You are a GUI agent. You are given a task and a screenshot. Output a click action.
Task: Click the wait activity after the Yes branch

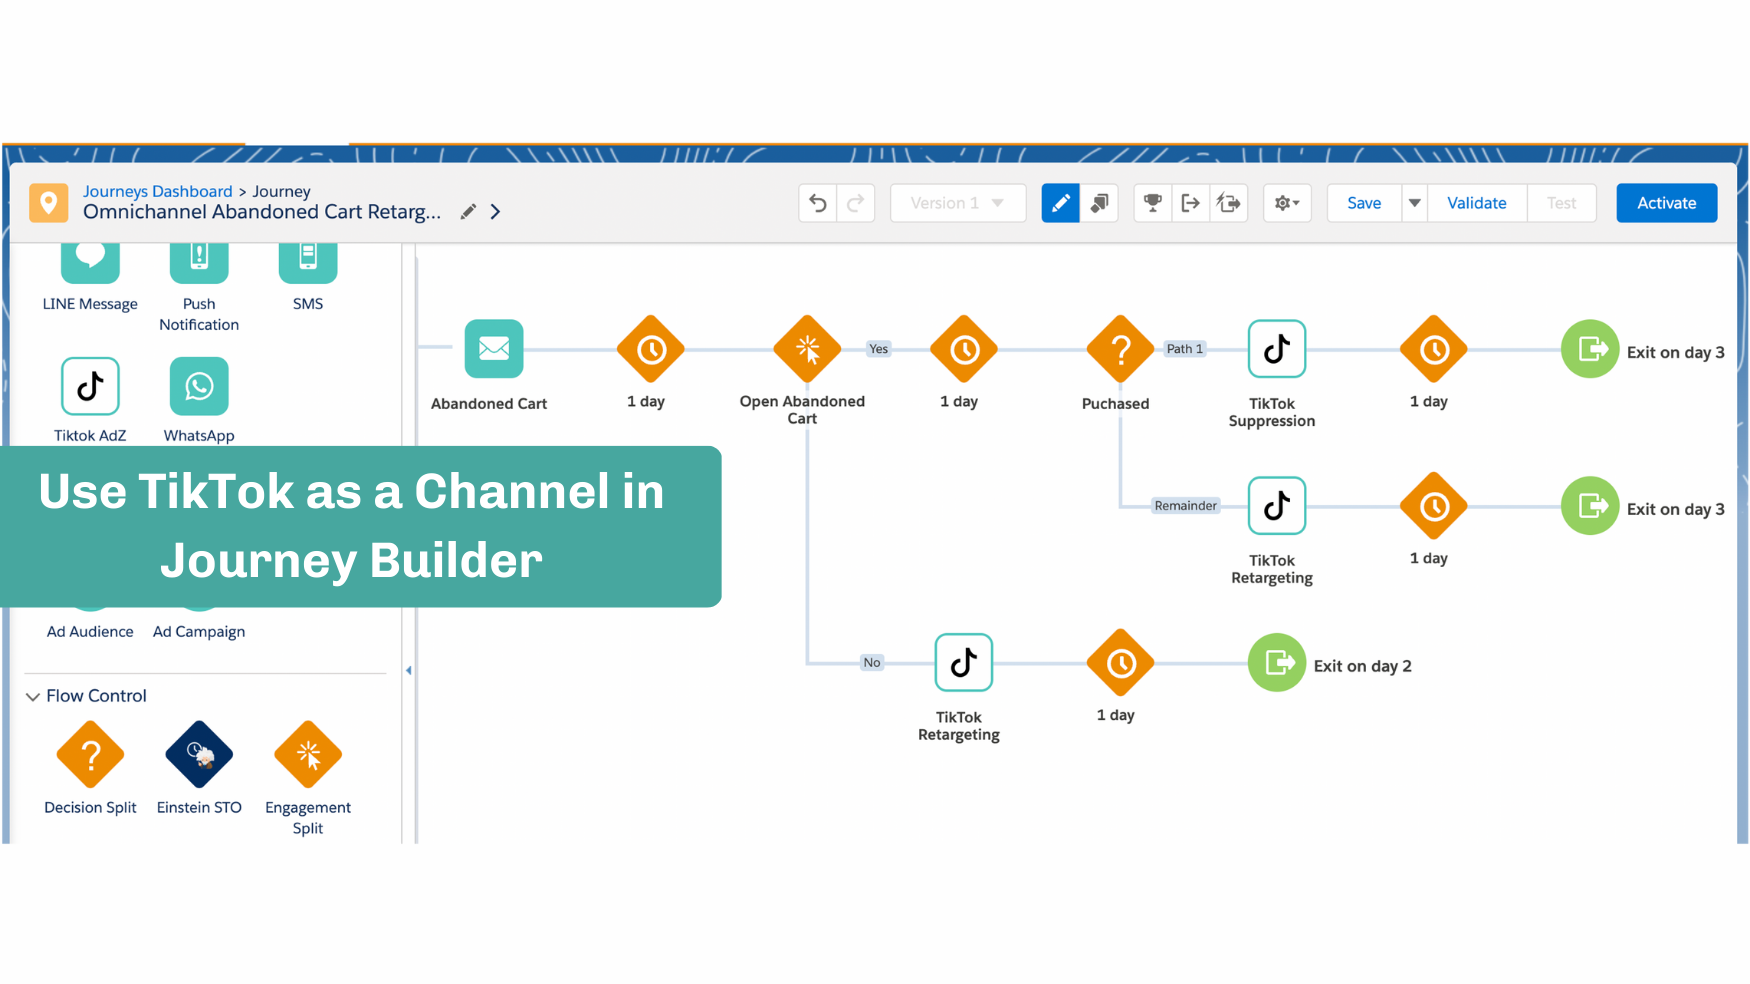pos(964,349)
